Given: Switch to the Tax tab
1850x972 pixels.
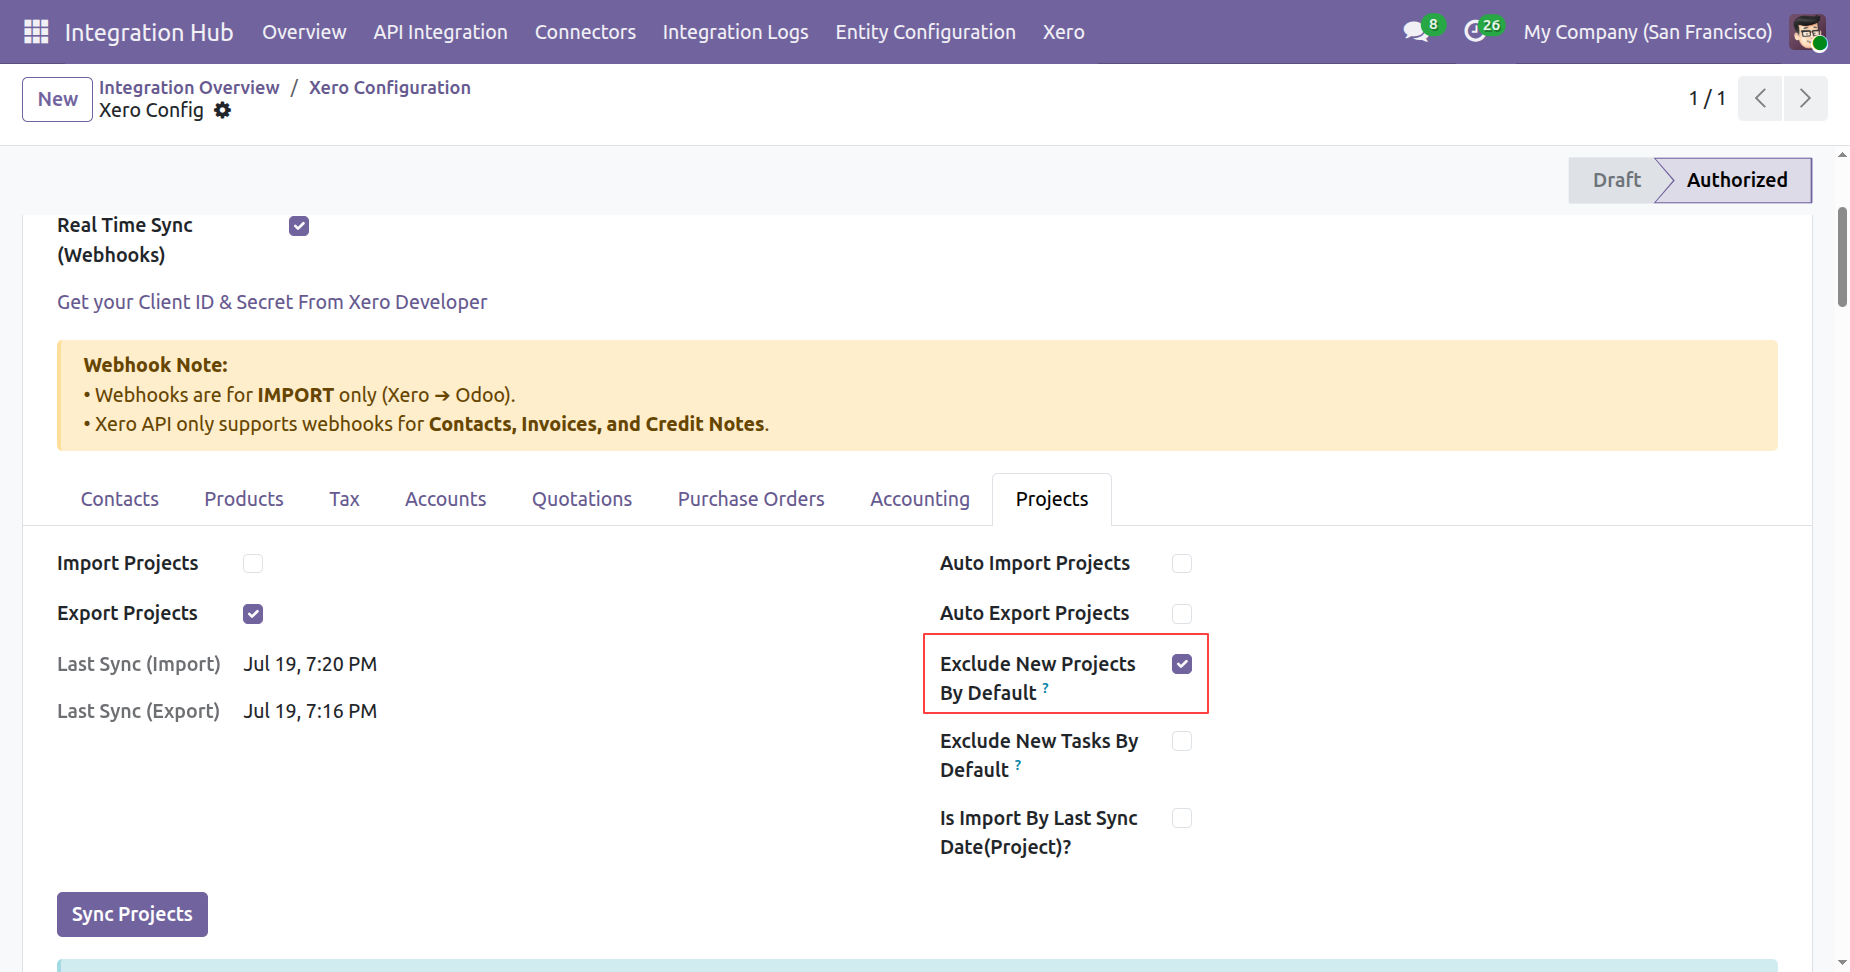Looking at the screenshot, I should click(x=344, y=499).
